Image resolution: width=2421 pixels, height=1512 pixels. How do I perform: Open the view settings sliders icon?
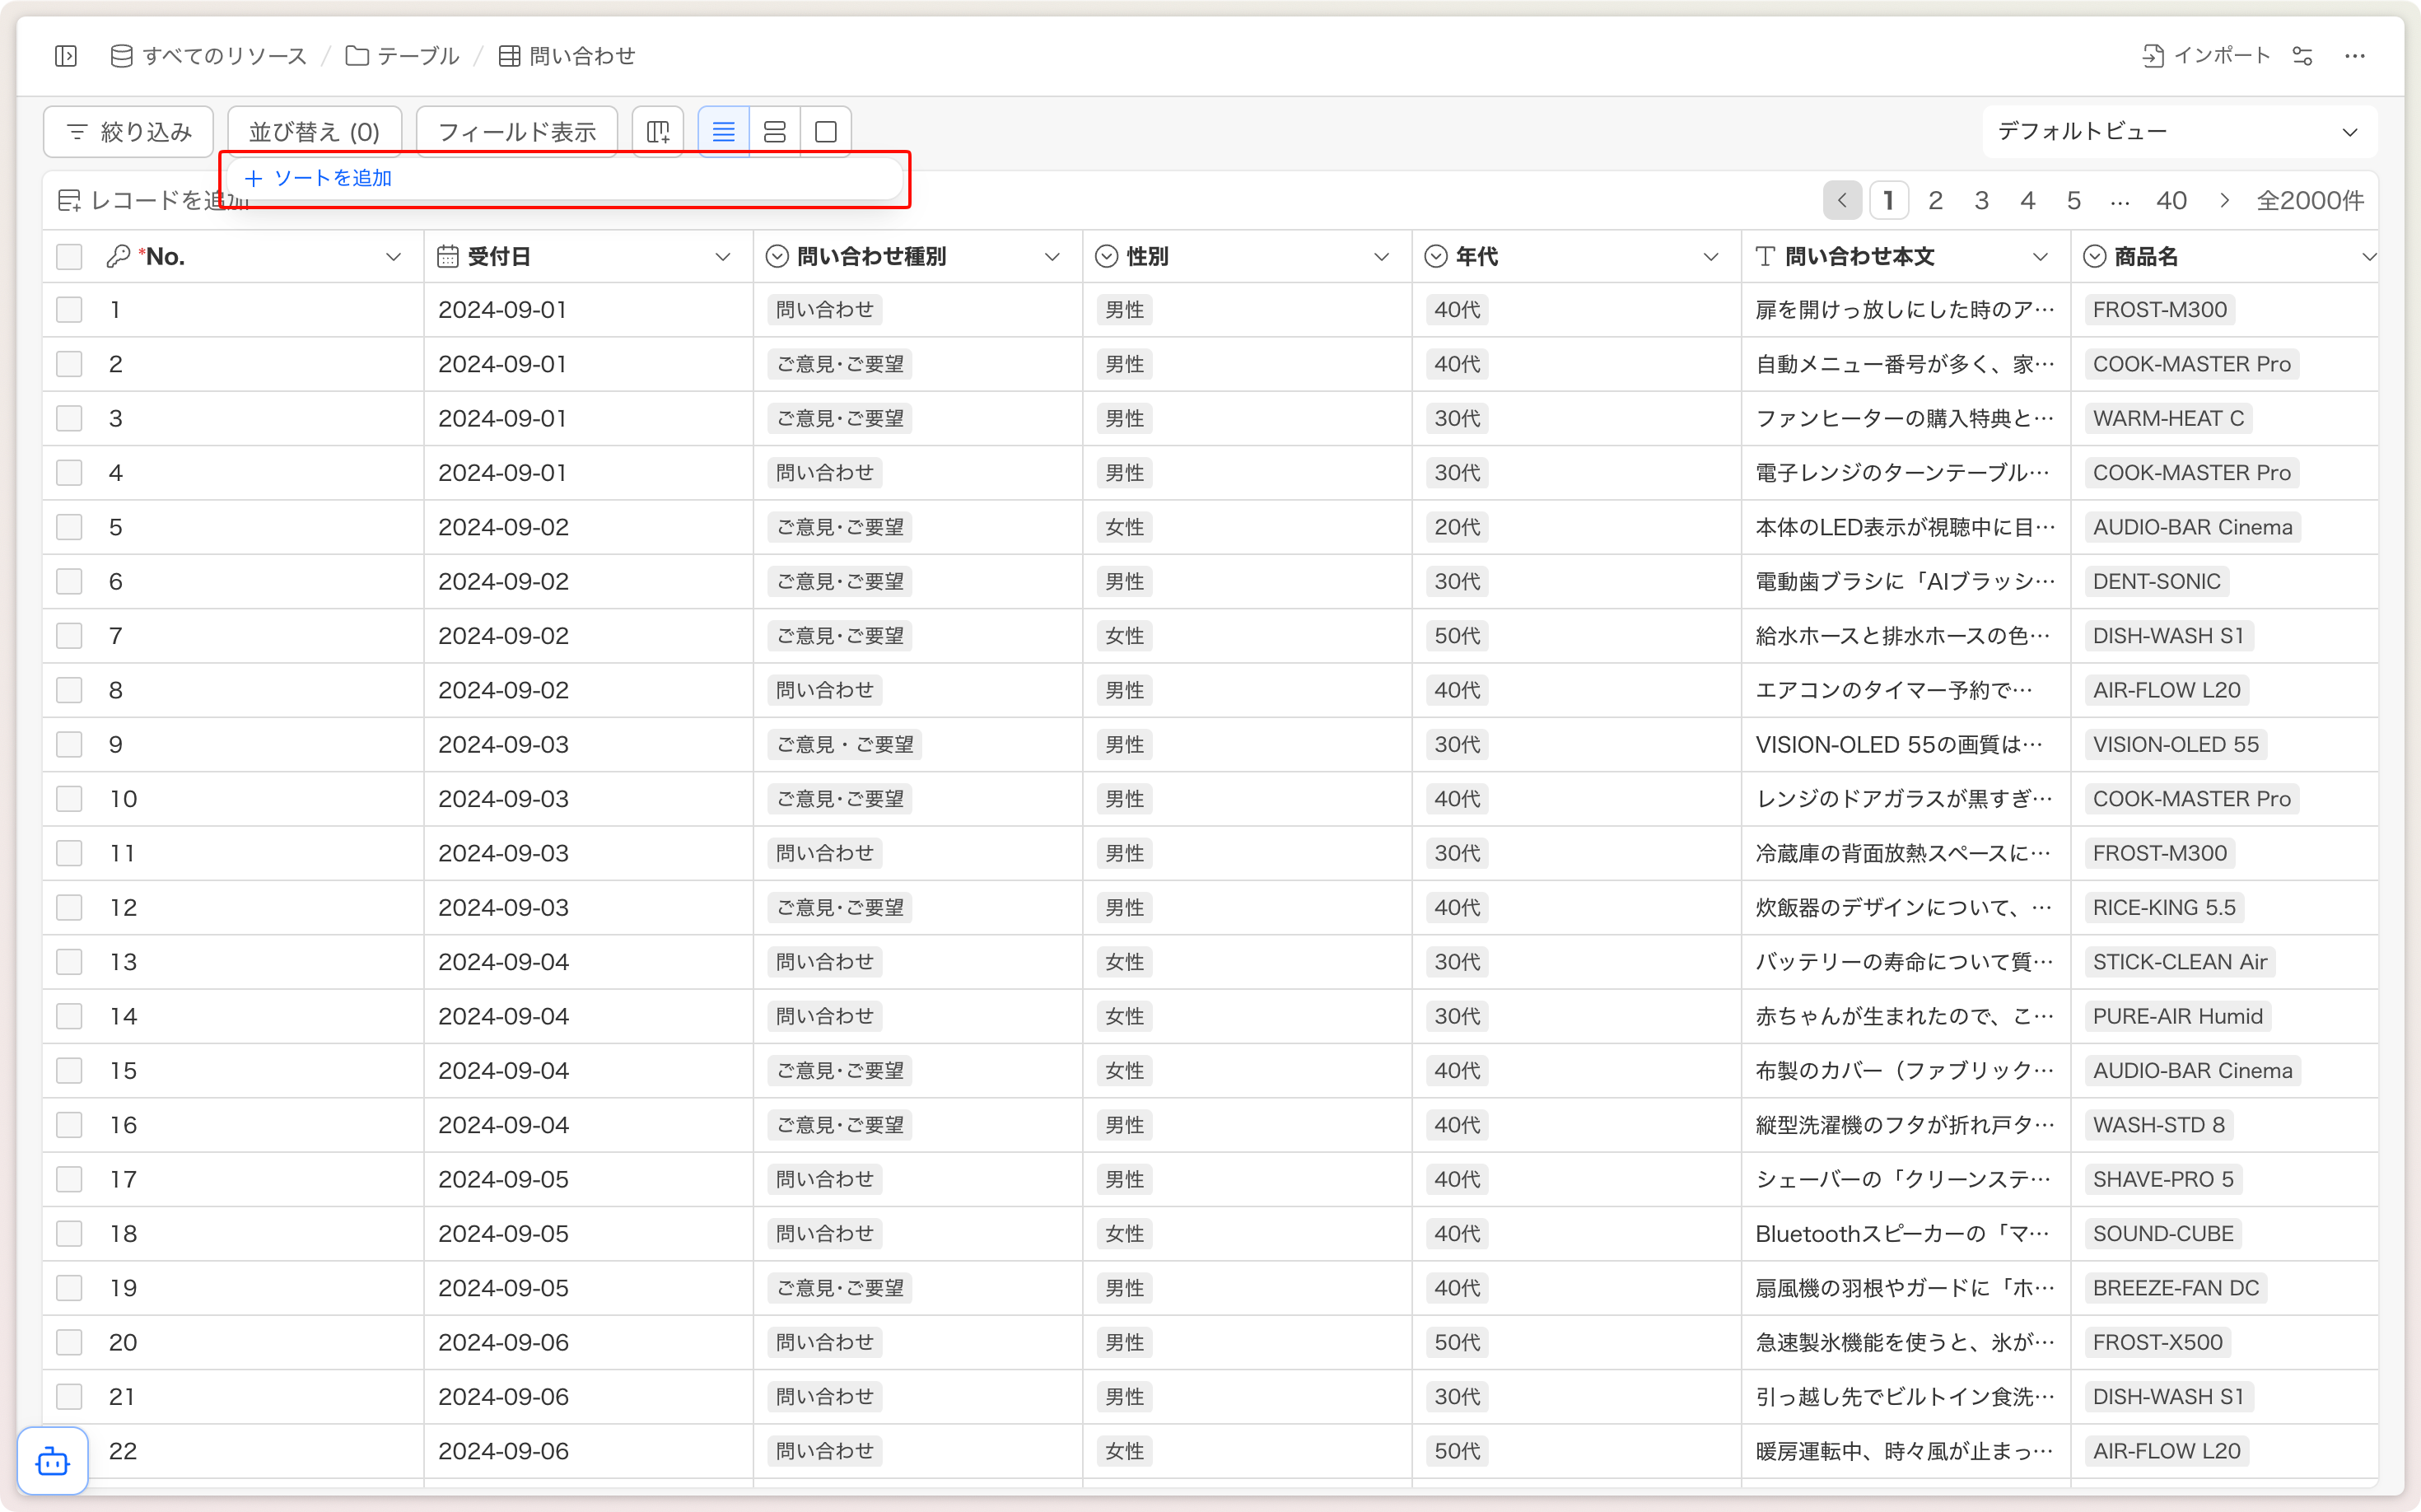[x=2302, y=56]
